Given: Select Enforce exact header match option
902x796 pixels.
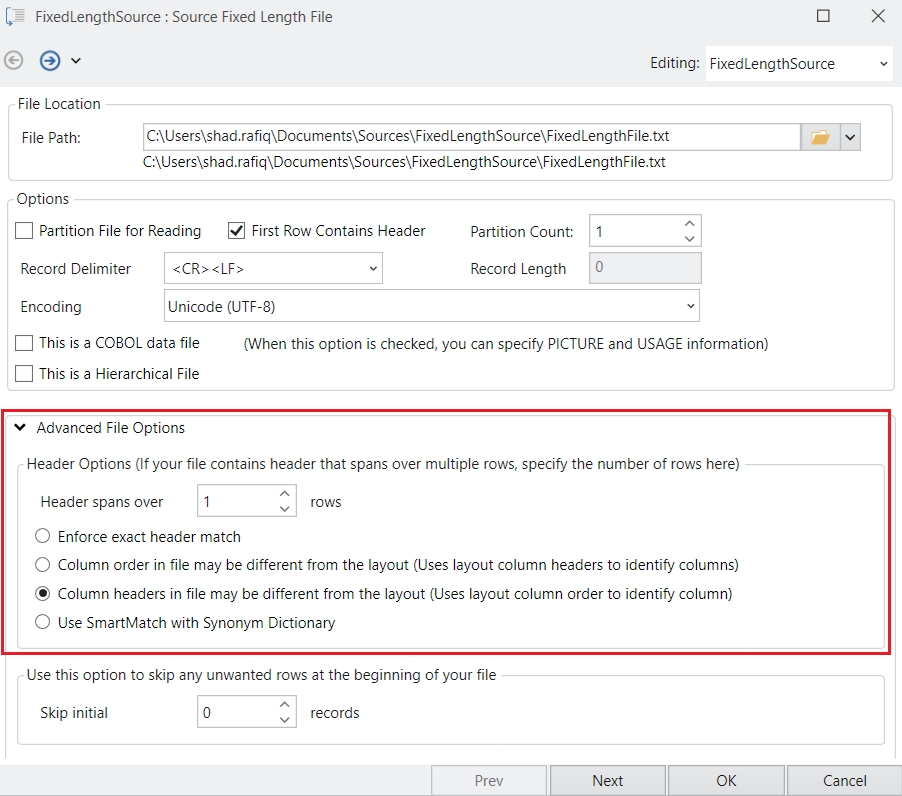Looking at the screenshot, I should 43,536.
